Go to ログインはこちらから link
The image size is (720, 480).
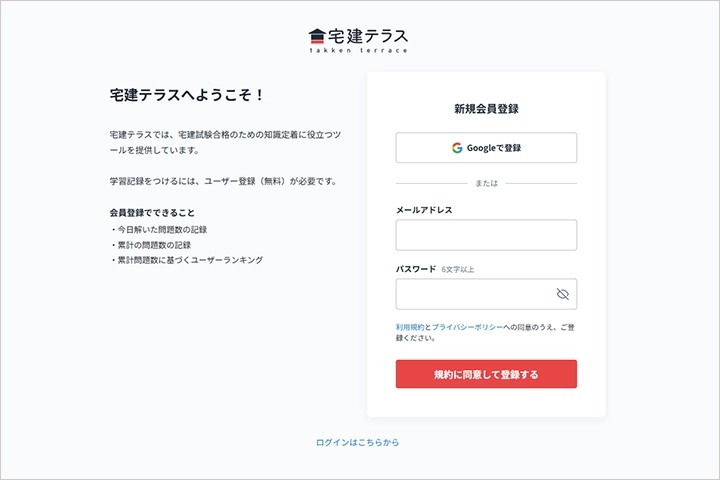pos(357,442)
